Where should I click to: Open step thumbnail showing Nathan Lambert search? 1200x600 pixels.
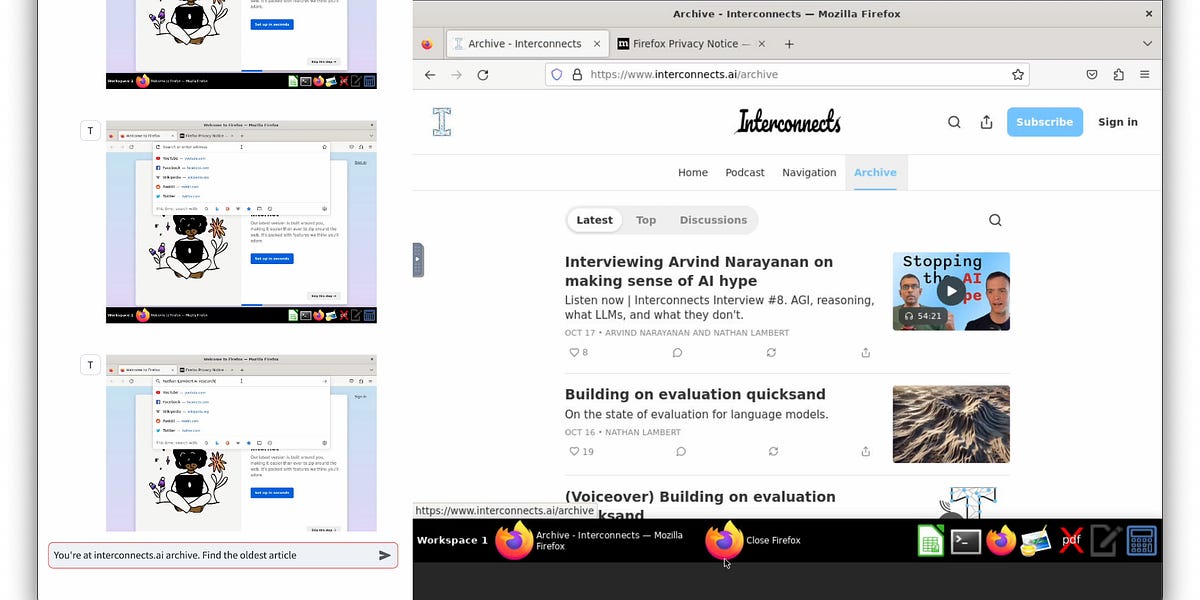pyautogui.click(x=241, y=443)
